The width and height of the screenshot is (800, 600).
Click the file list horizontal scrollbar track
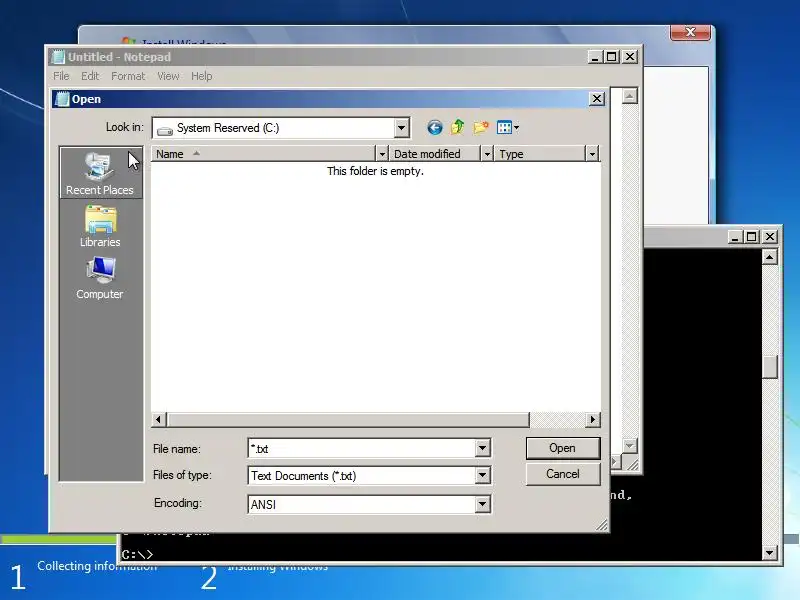tap(557, 419)
